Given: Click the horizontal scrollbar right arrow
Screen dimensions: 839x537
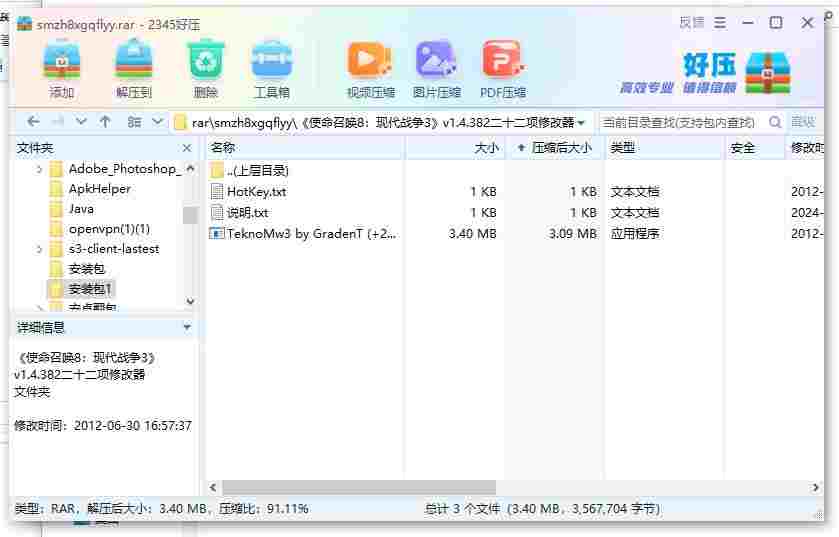Looking at the screenshot, I should (815, 487).
